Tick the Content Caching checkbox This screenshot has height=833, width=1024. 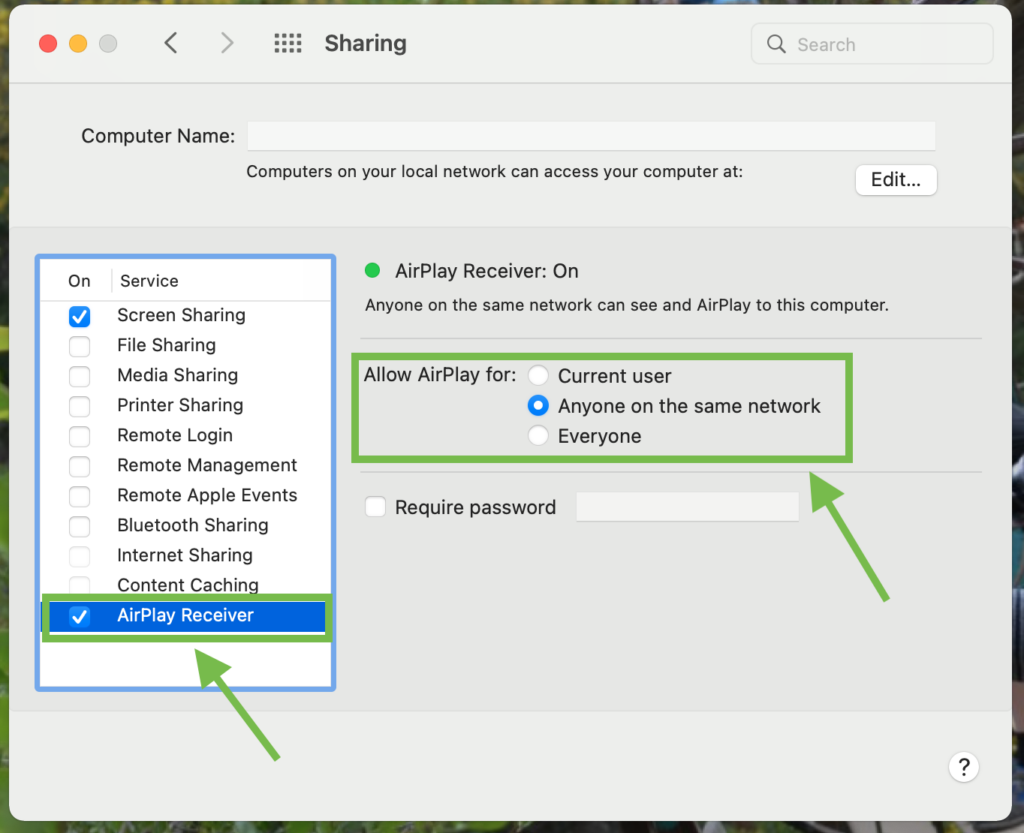[x=80, y=585]
